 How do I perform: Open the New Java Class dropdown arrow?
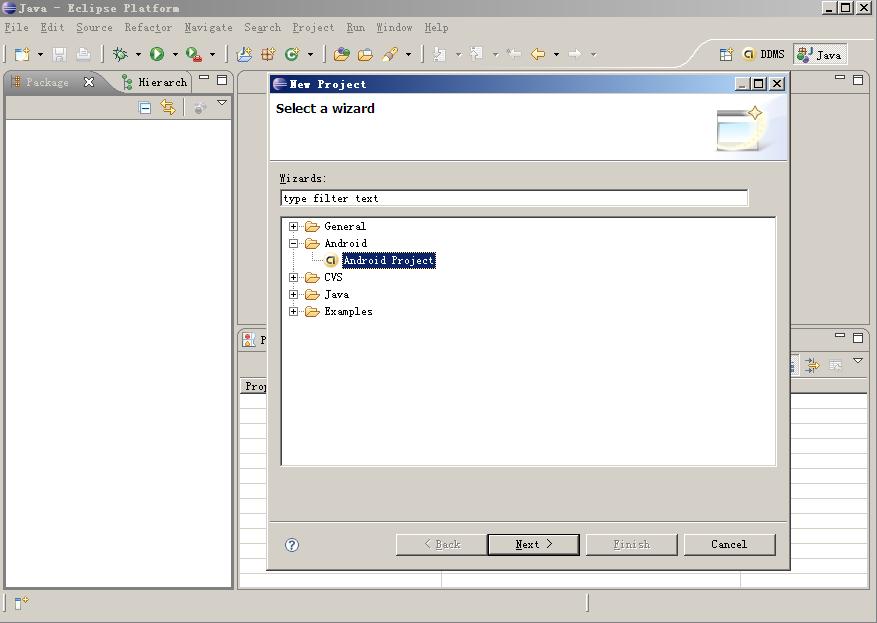[x=310, y=54]
